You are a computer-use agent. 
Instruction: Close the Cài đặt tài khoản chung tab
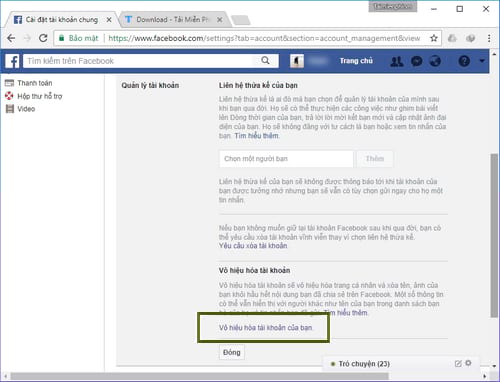click(x=109, y=20)
